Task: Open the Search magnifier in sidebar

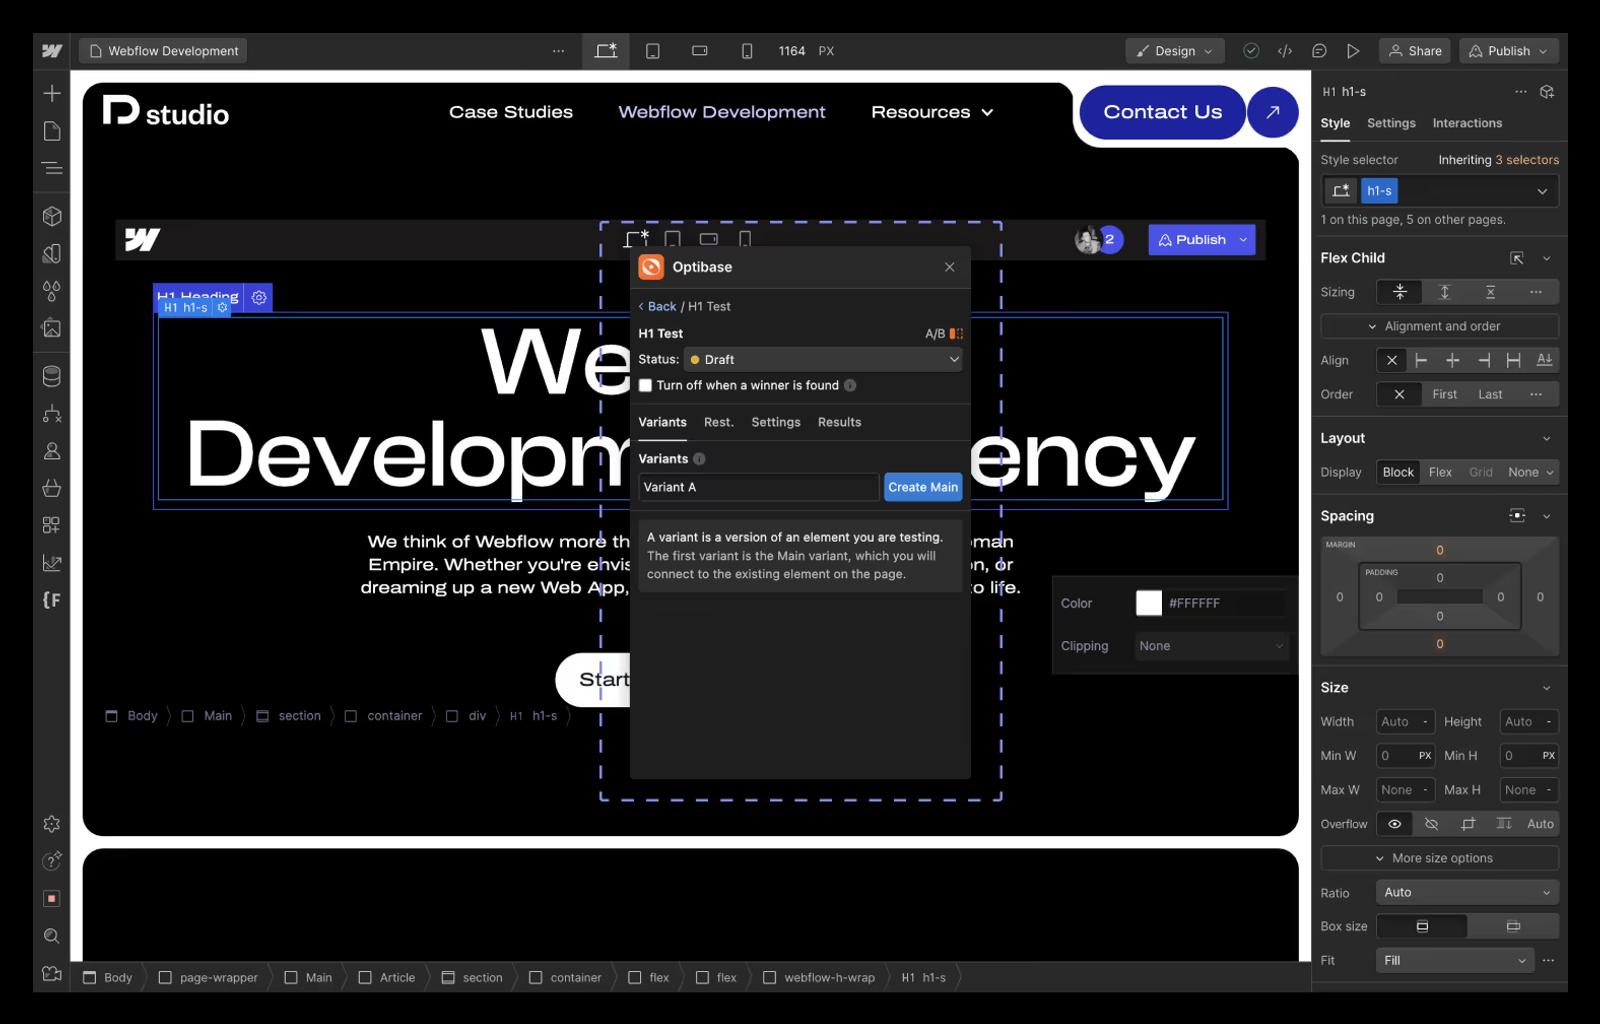Action: 52,936
